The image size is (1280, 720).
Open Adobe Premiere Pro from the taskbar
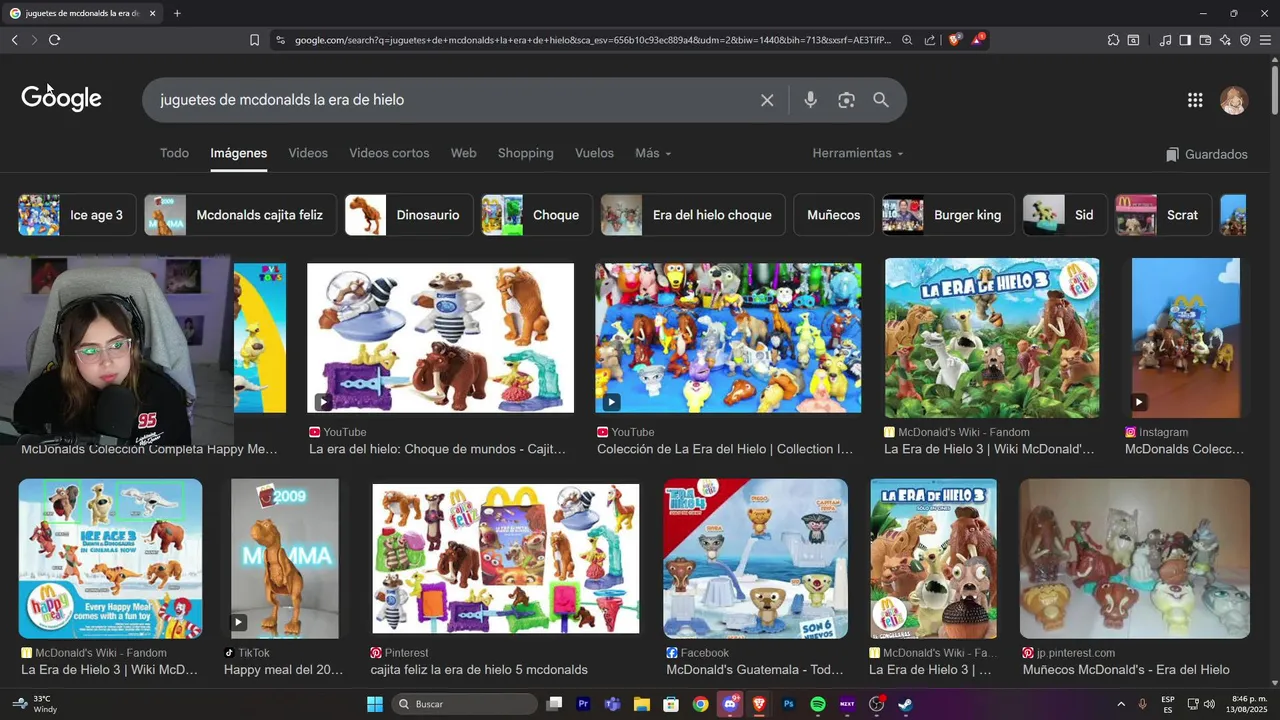coord(583,704)
